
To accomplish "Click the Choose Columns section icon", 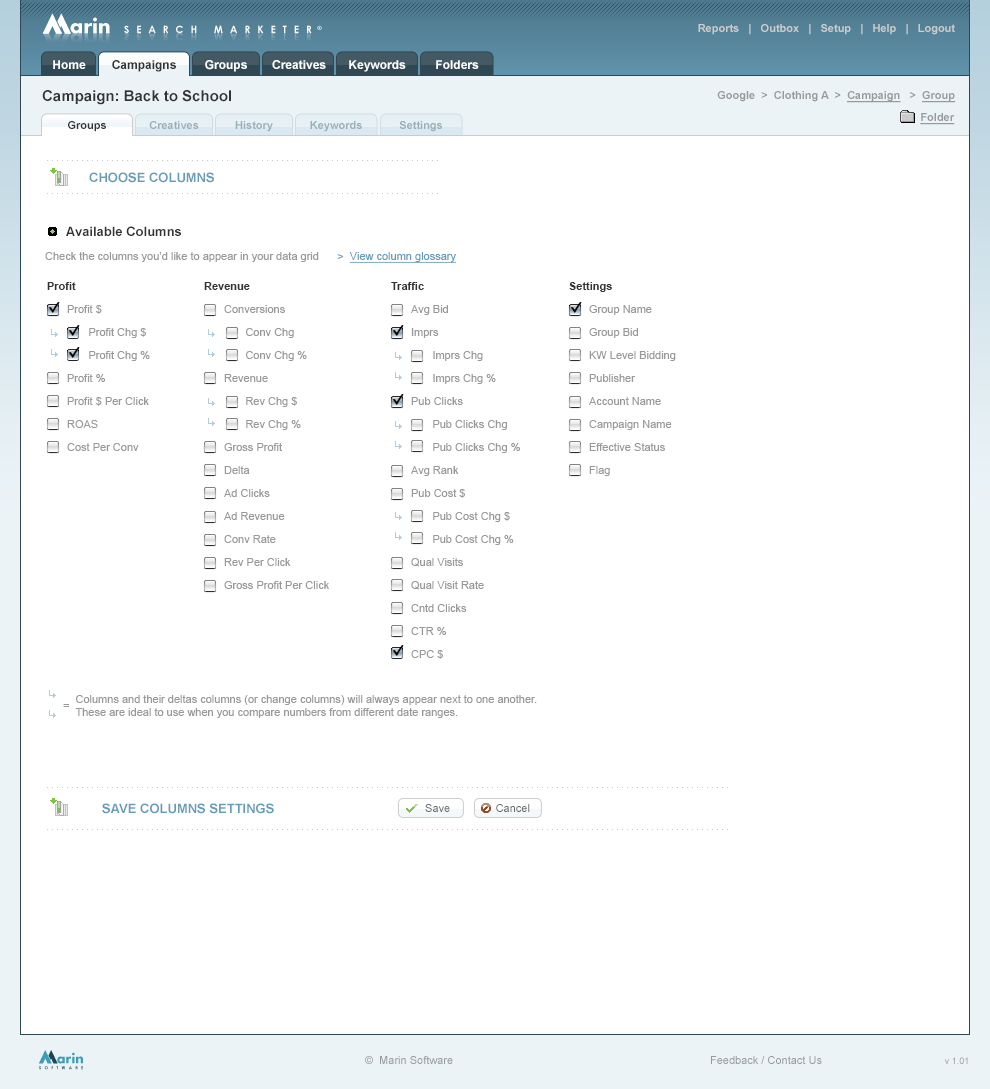I will pyautogui.click(x=59, y=178).
